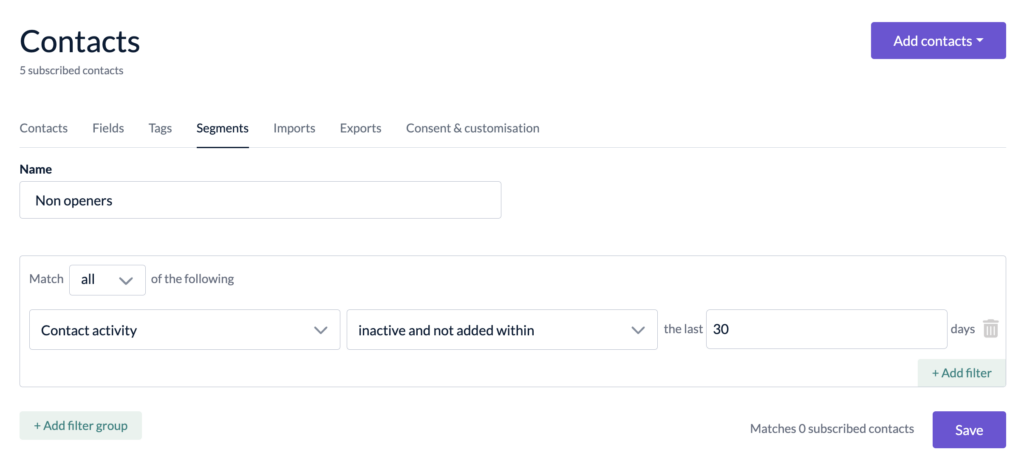1024x472 pixels.
Task: Save the Non openers segment
Action: [968, 430]
